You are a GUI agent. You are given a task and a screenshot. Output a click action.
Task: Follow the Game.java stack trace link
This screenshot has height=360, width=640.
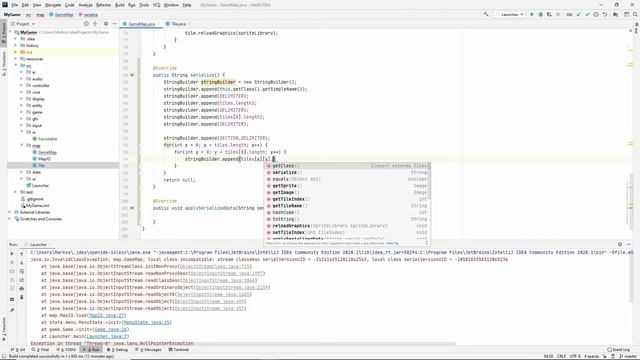tap(111, 329)
